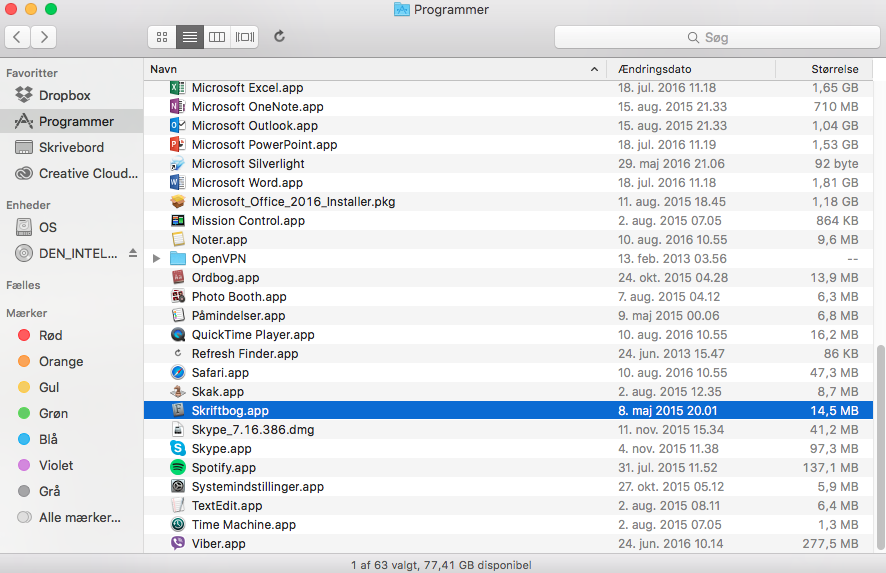The height and width of the screenshot is (573, 886).
Task: Click the Viber app icon
Action: (x=178, y=544)
